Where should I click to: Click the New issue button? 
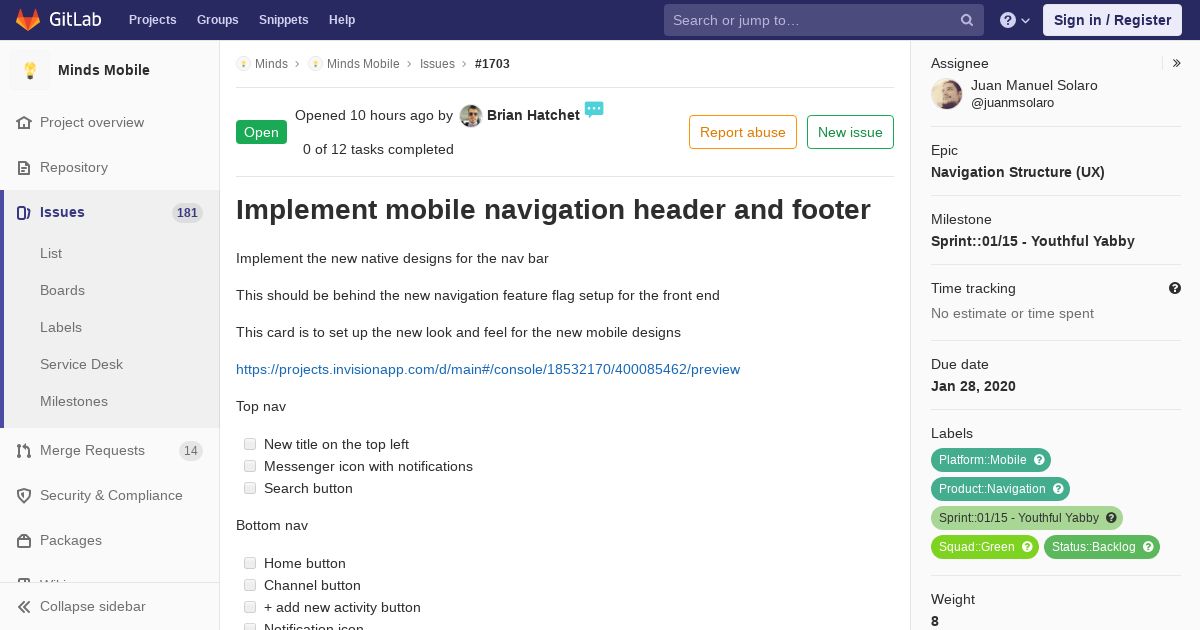click(850, 132)
